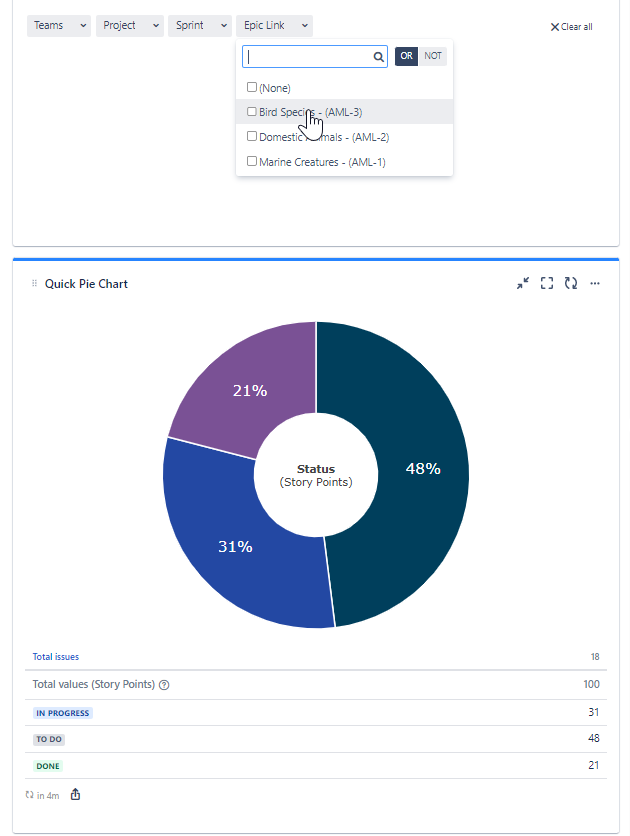This screenshot has height=836, width=630.
Task: Select the (None) option checkbox
Action: point(252,87)
